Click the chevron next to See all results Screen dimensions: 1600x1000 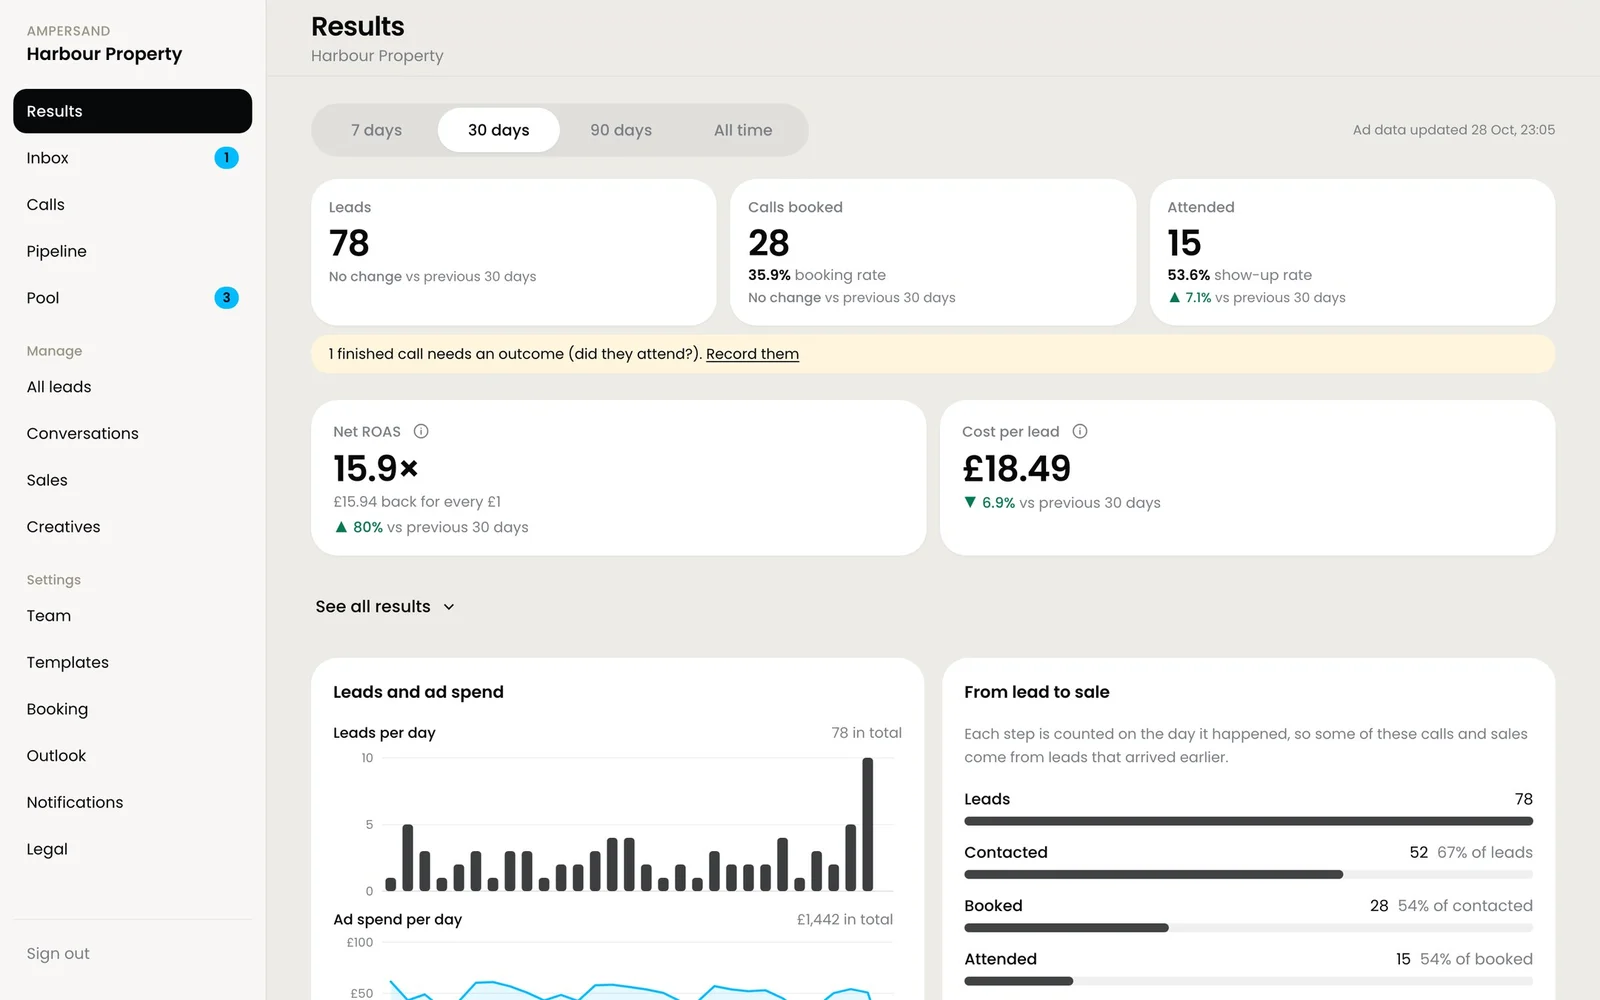[449, 607]
